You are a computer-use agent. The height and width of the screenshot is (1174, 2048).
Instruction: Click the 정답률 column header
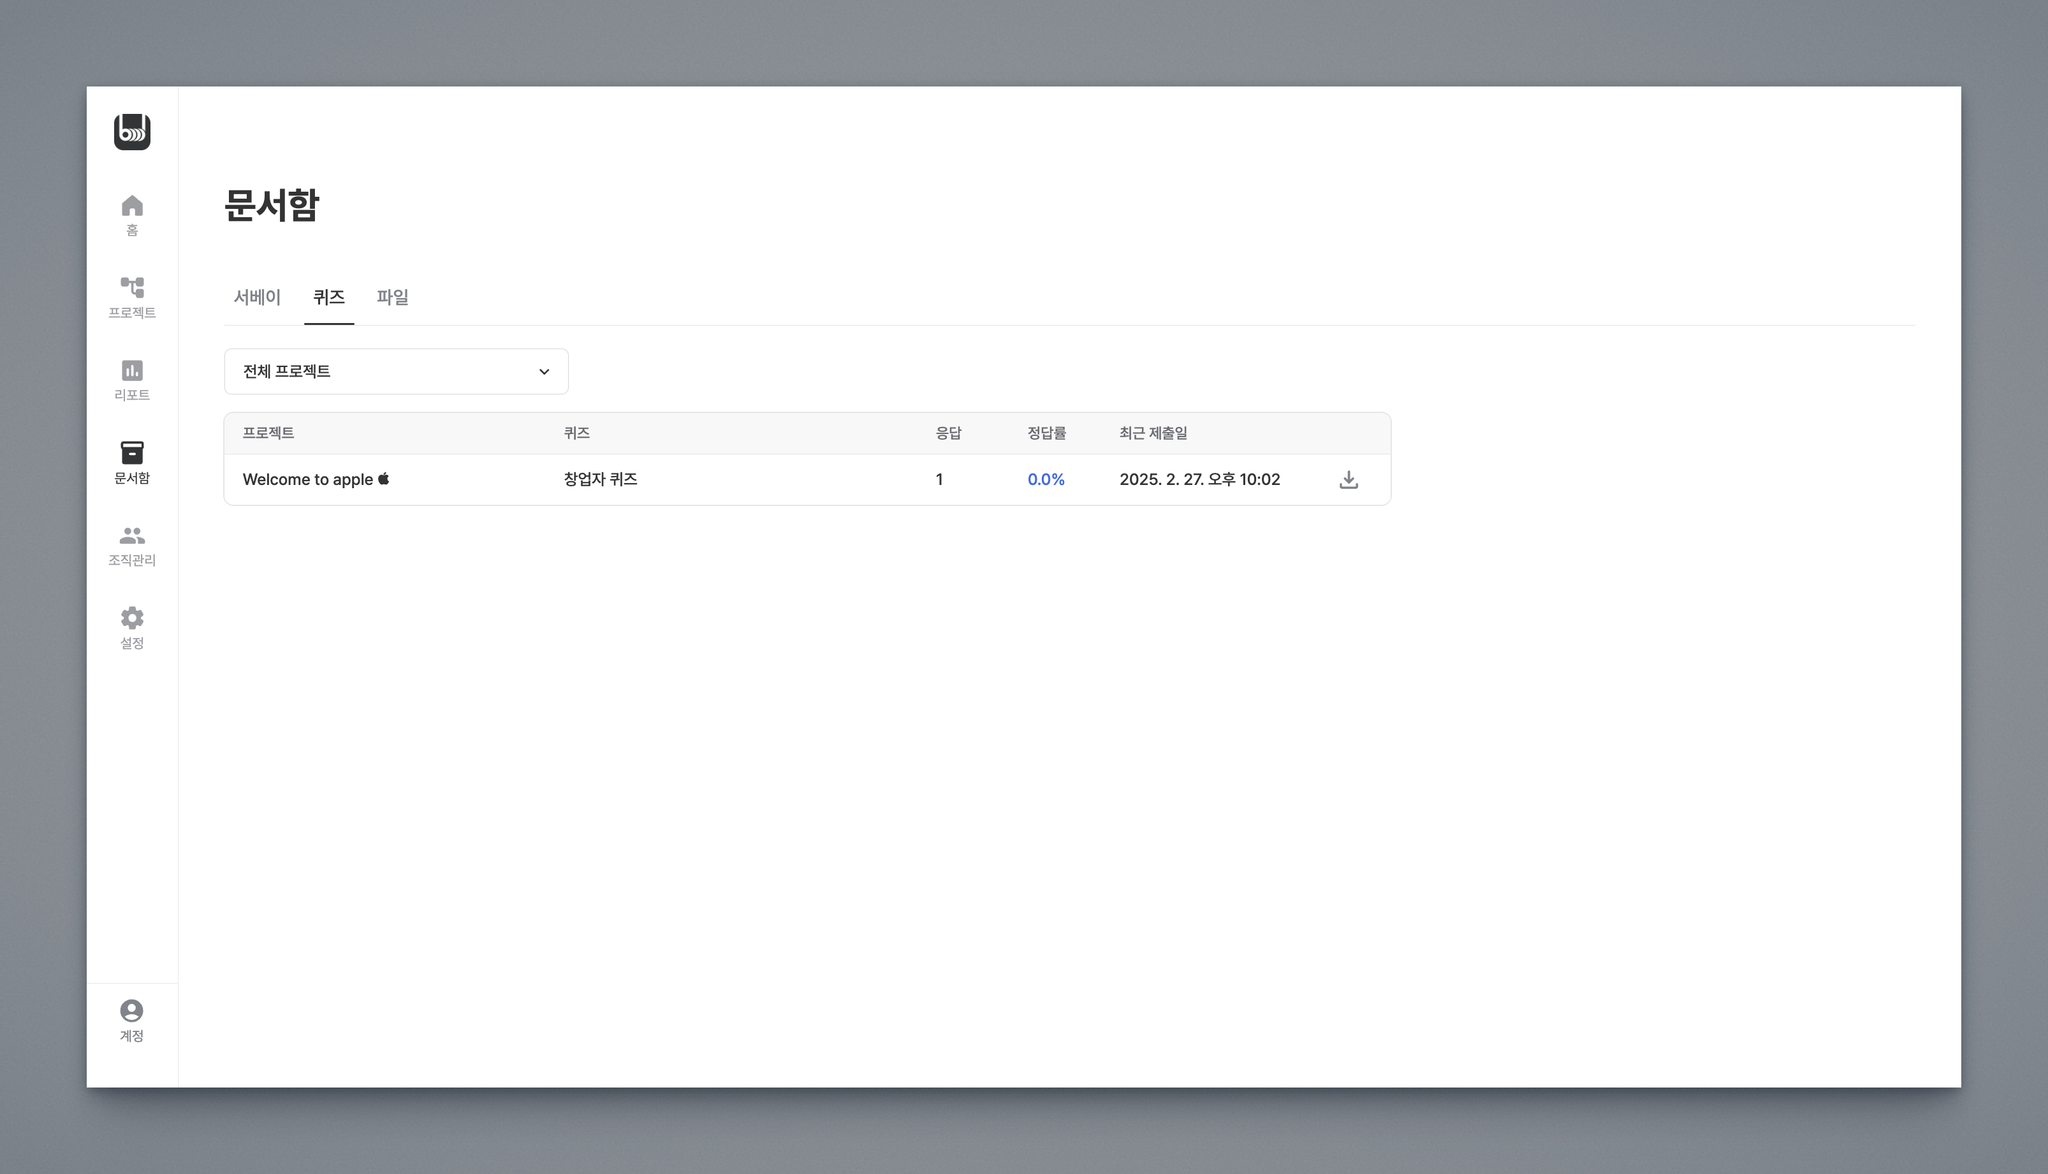(1046, 433)
